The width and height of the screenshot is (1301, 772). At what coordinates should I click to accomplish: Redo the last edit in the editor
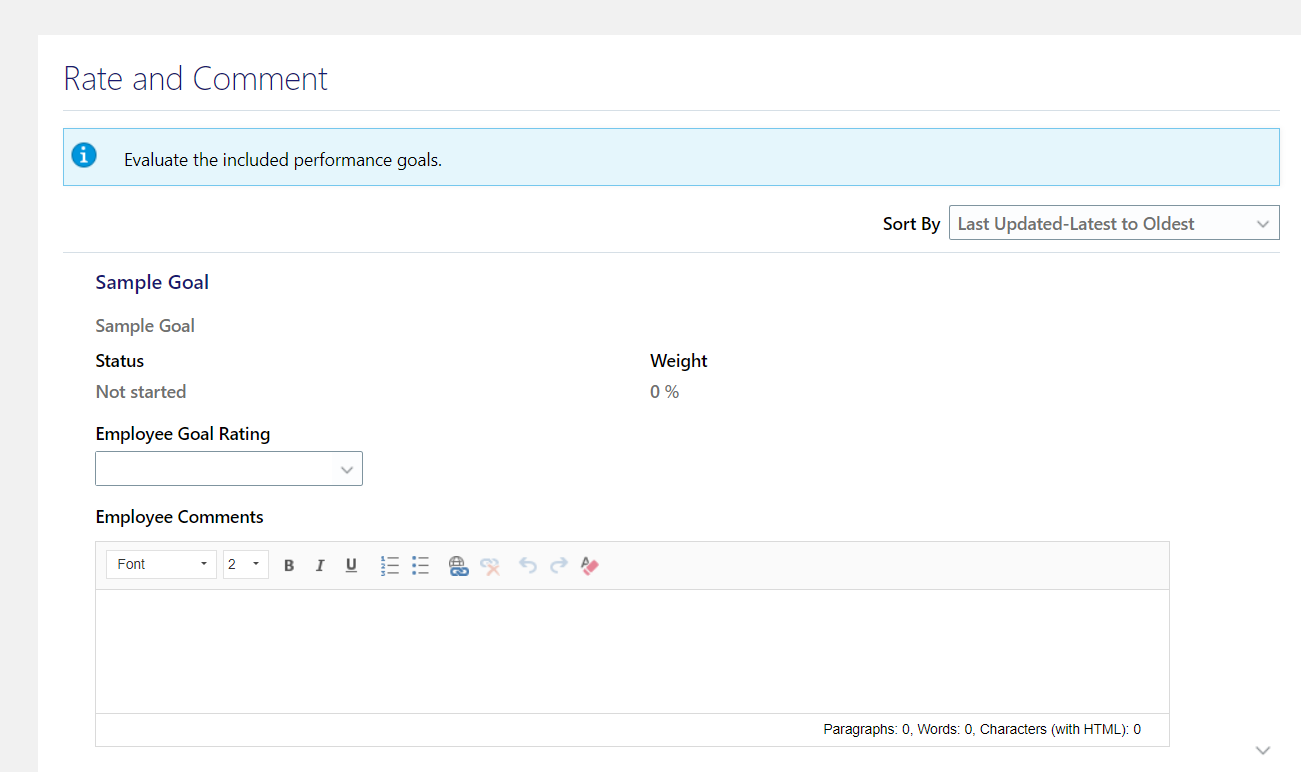point(558,565)
